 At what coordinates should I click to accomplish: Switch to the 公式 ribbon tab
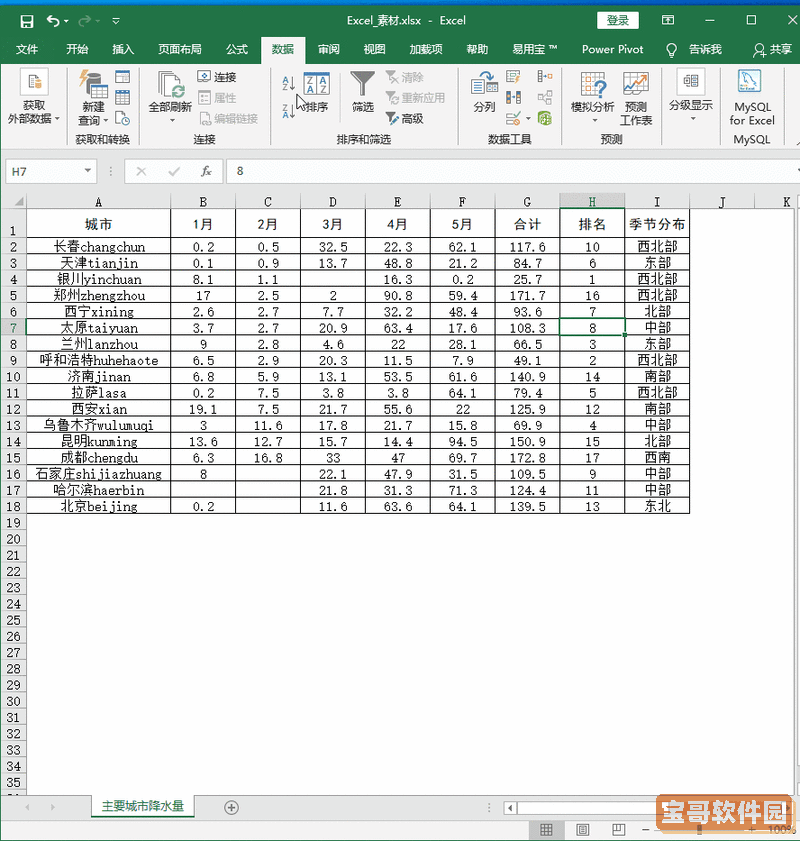click(x=236, y=49)
